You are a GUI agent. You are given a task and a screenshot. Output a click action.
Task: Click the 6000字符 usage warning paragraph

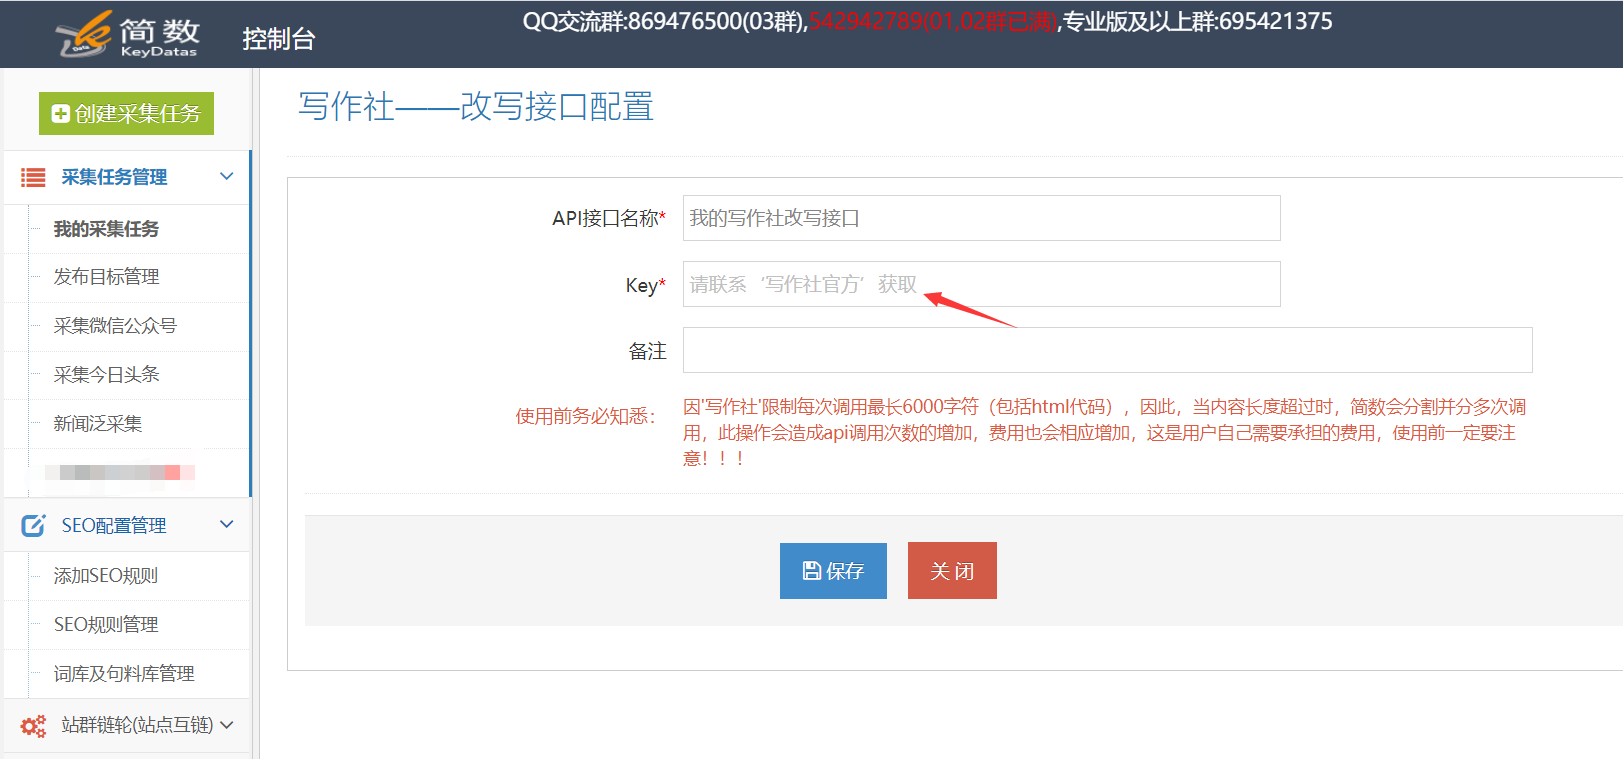pos(1105,432)
